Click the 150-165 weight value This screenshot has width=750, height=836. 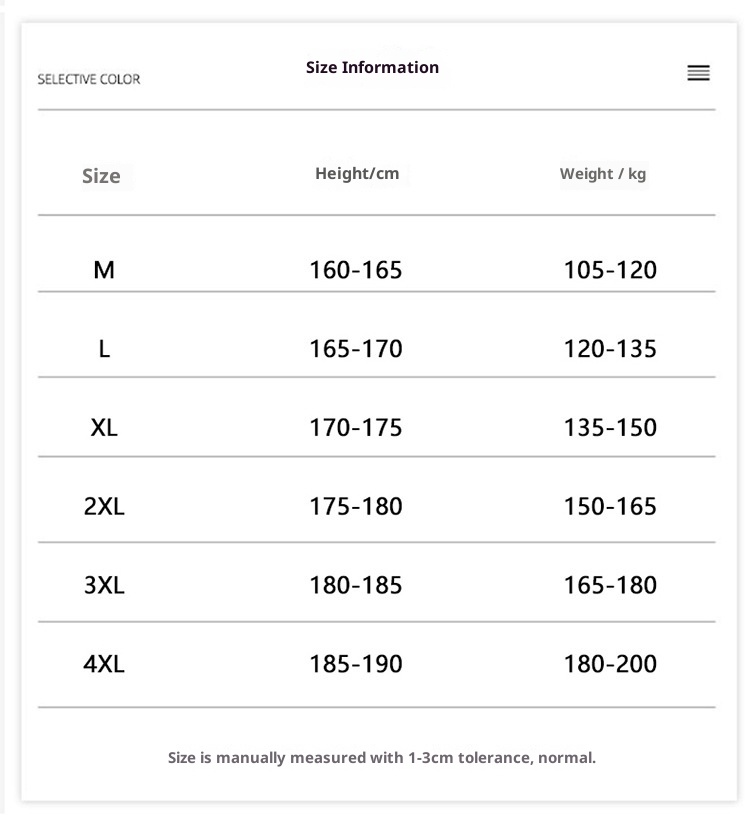point(610,506)
